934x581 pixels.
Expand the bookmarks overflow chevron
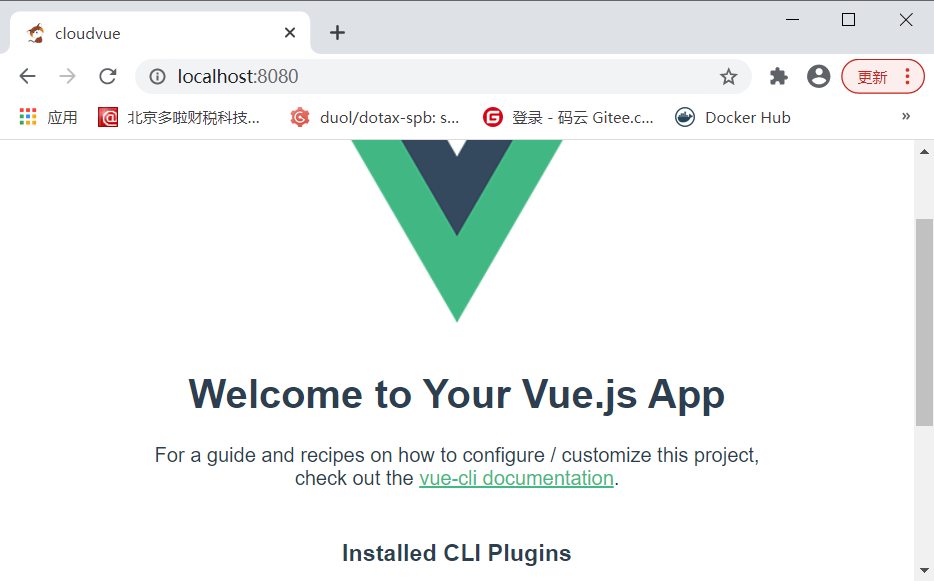[x=906, y=116]
